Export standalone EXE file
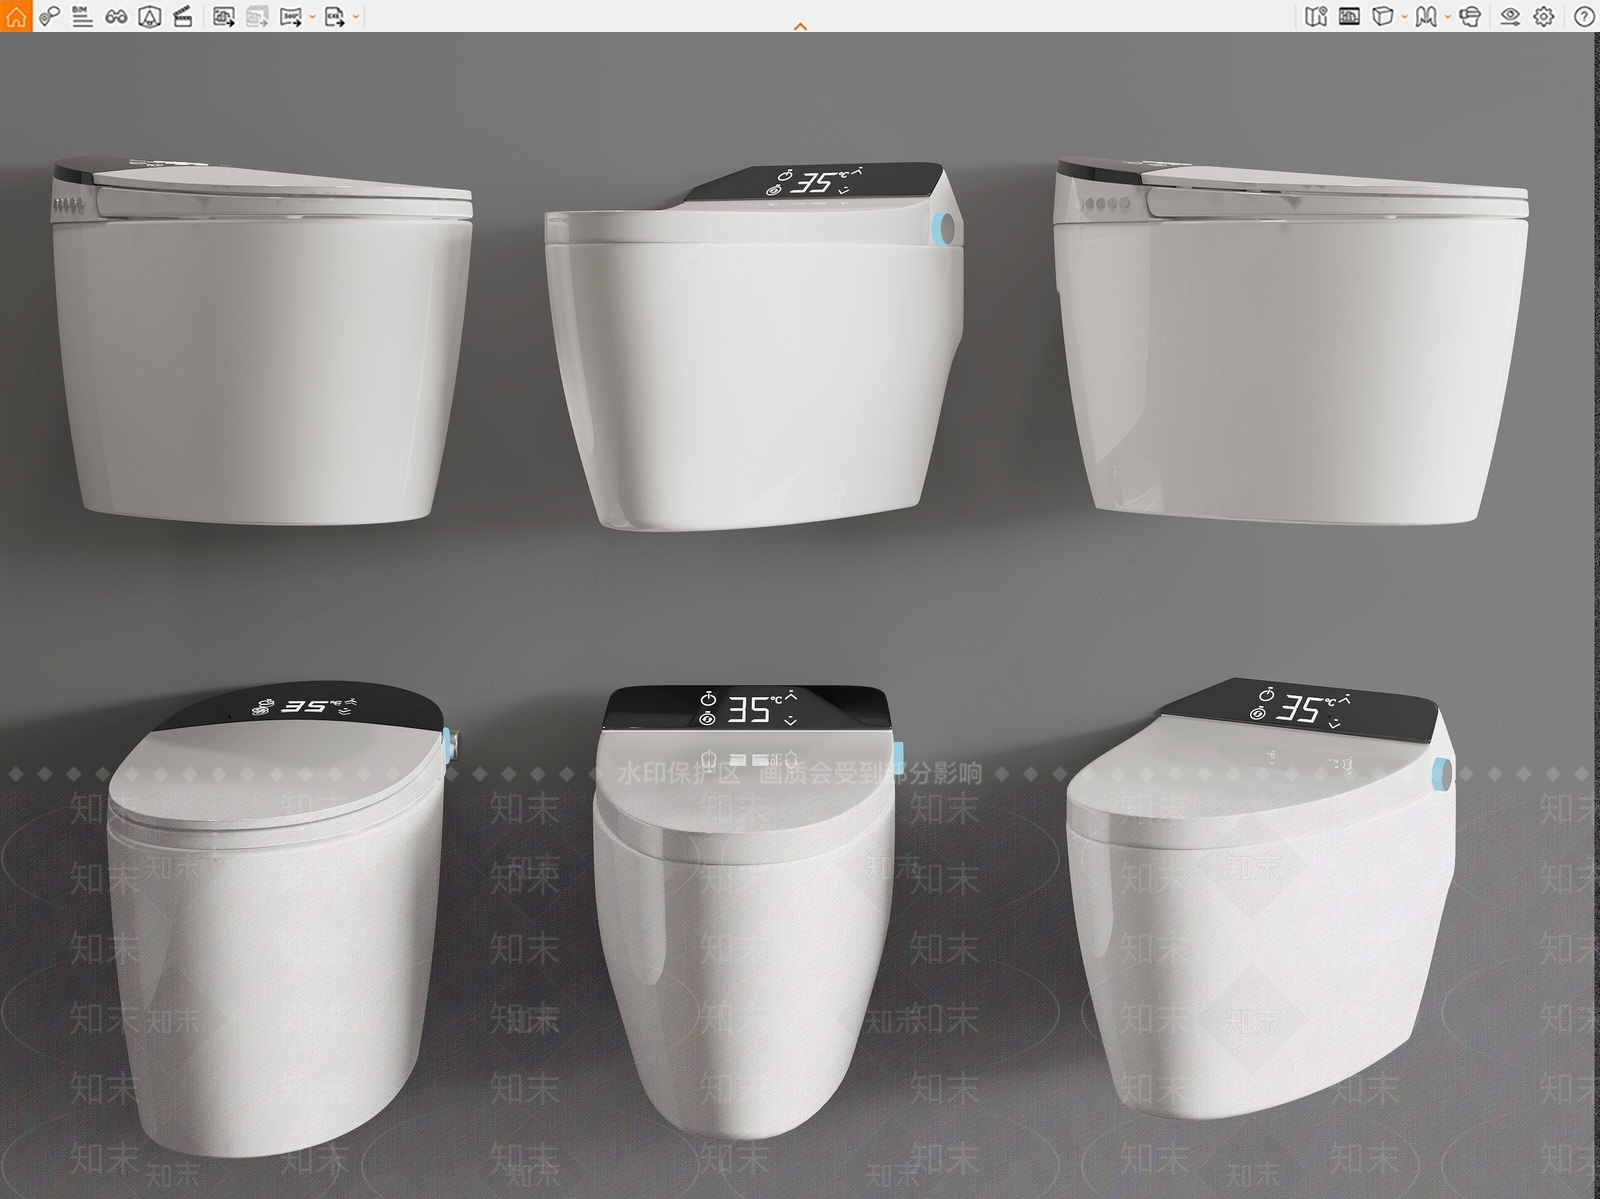Image resolution: width=1600 pixels, height=1199 pixels. [334, 16]
